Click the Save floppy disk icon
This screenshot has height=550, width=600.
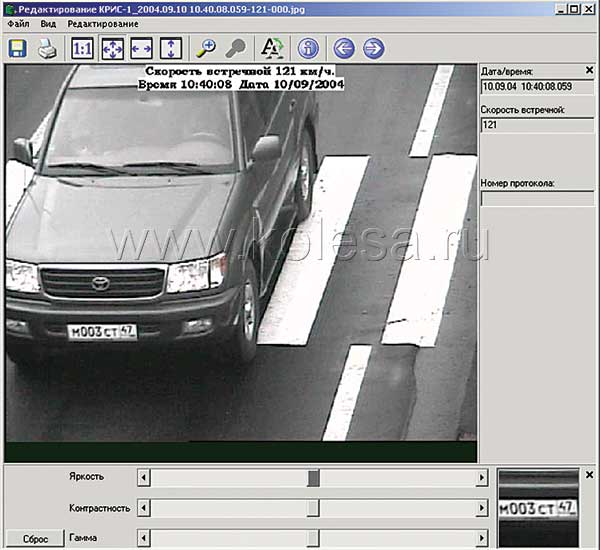pos(18,47)
